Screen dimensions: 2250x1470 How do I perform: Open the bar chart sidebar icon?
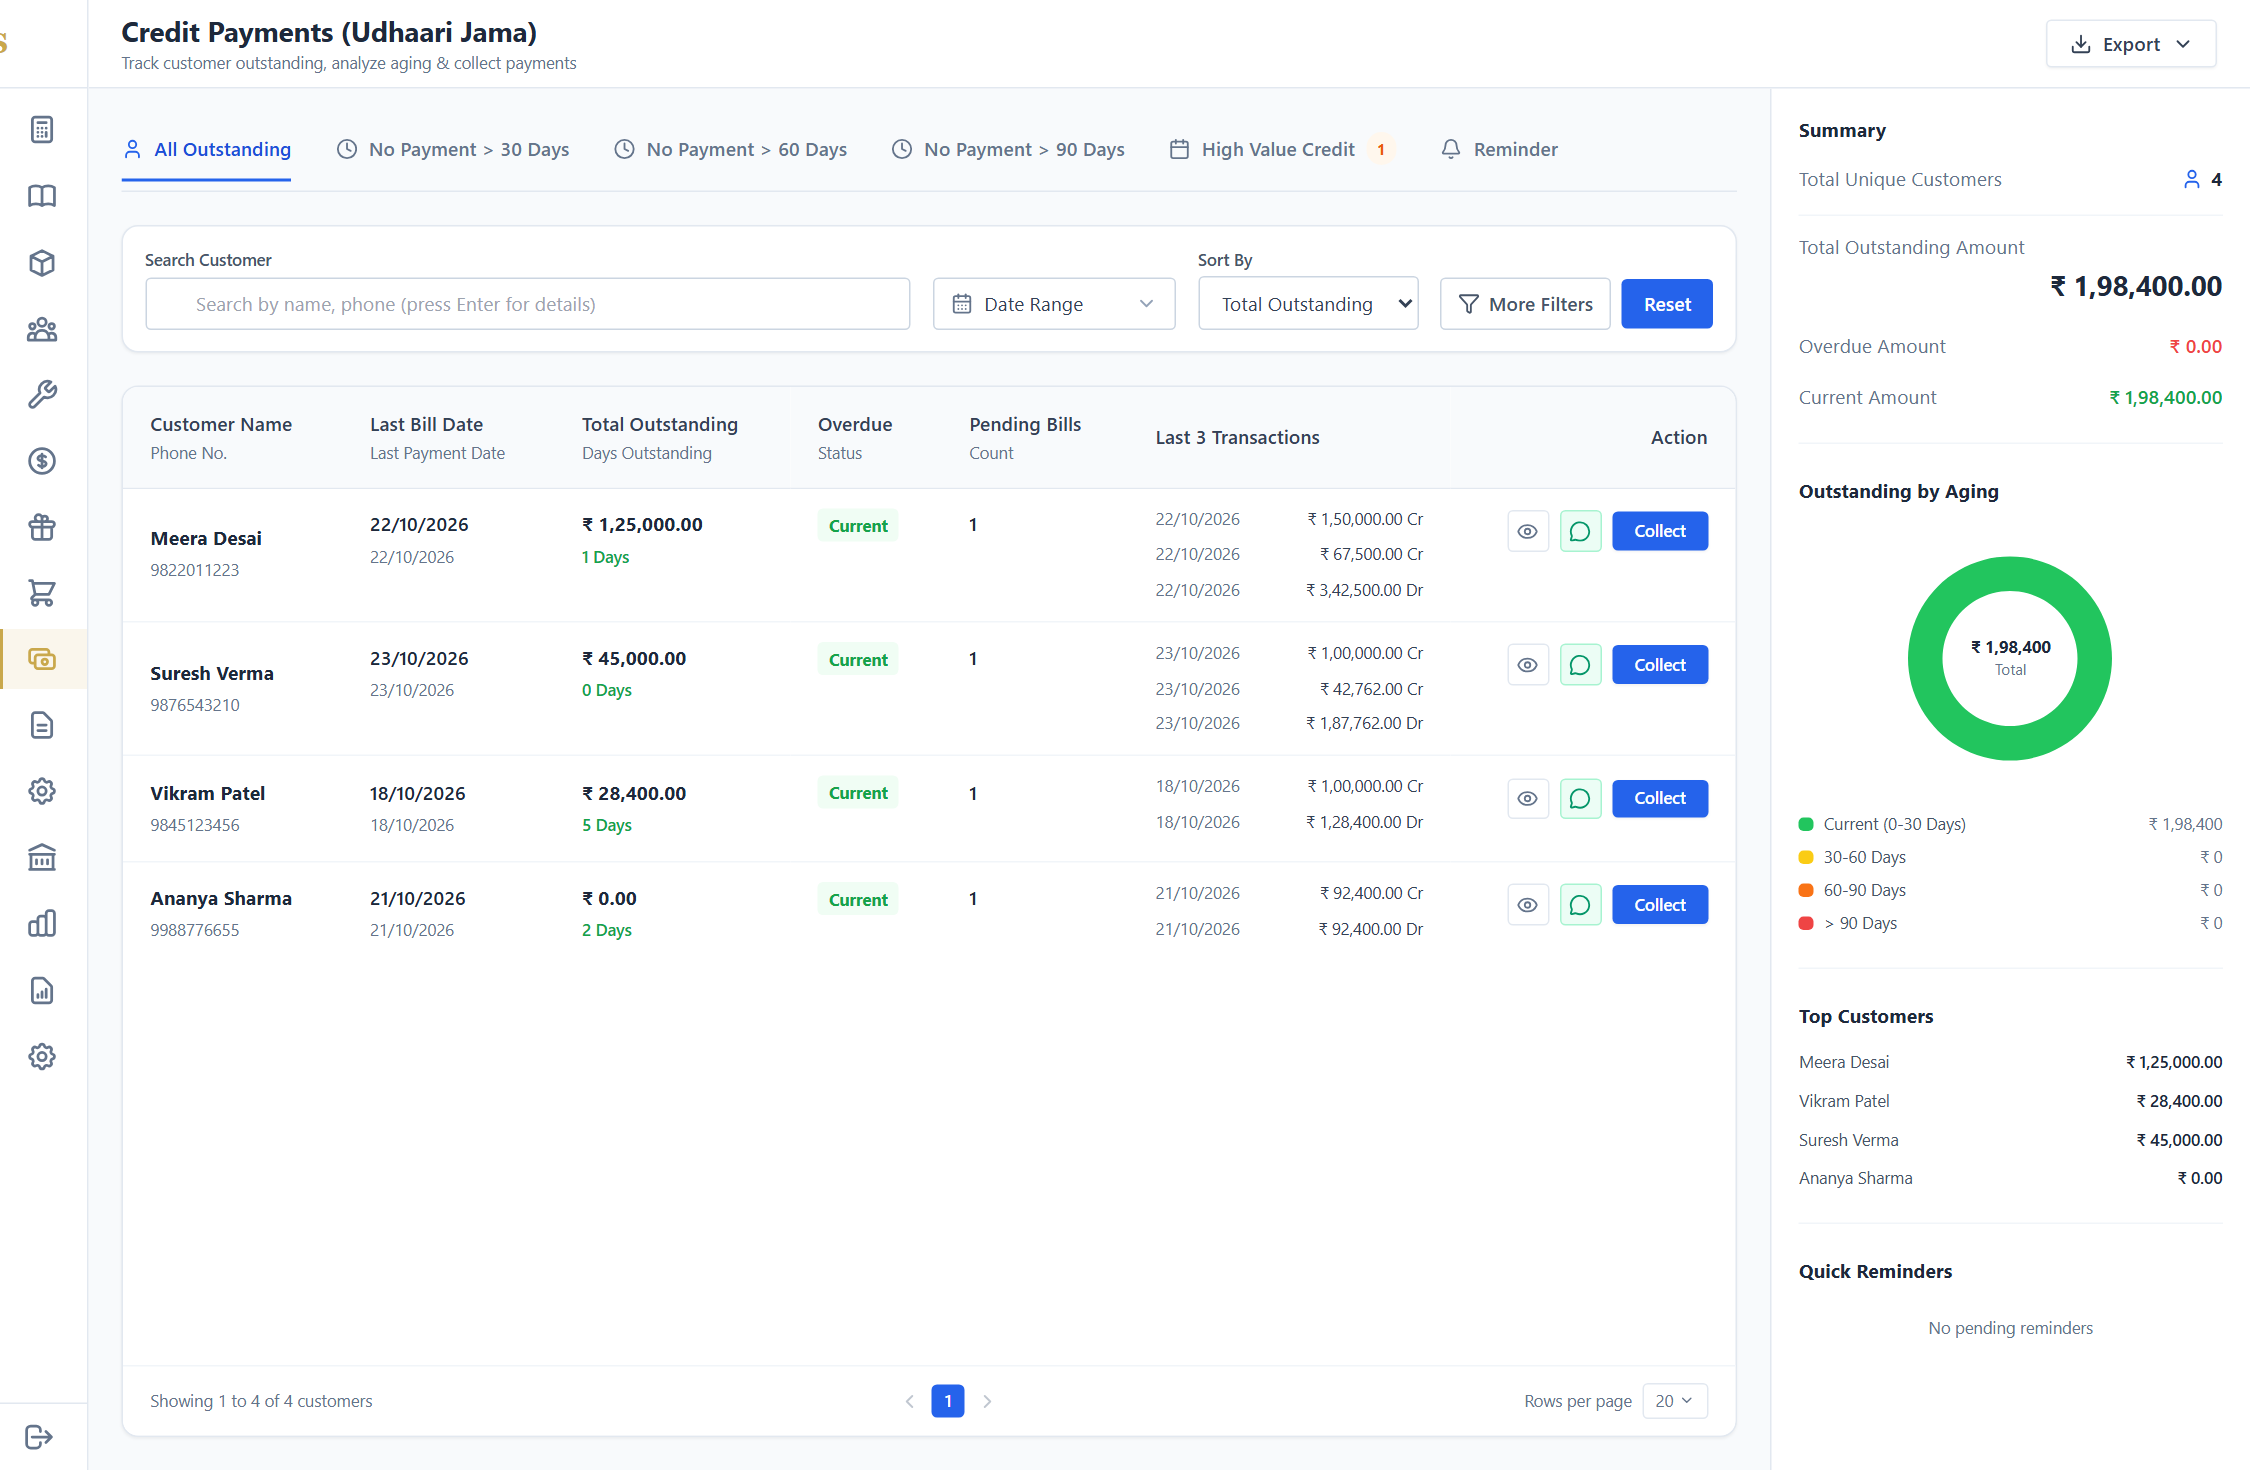tap(42, 923)
